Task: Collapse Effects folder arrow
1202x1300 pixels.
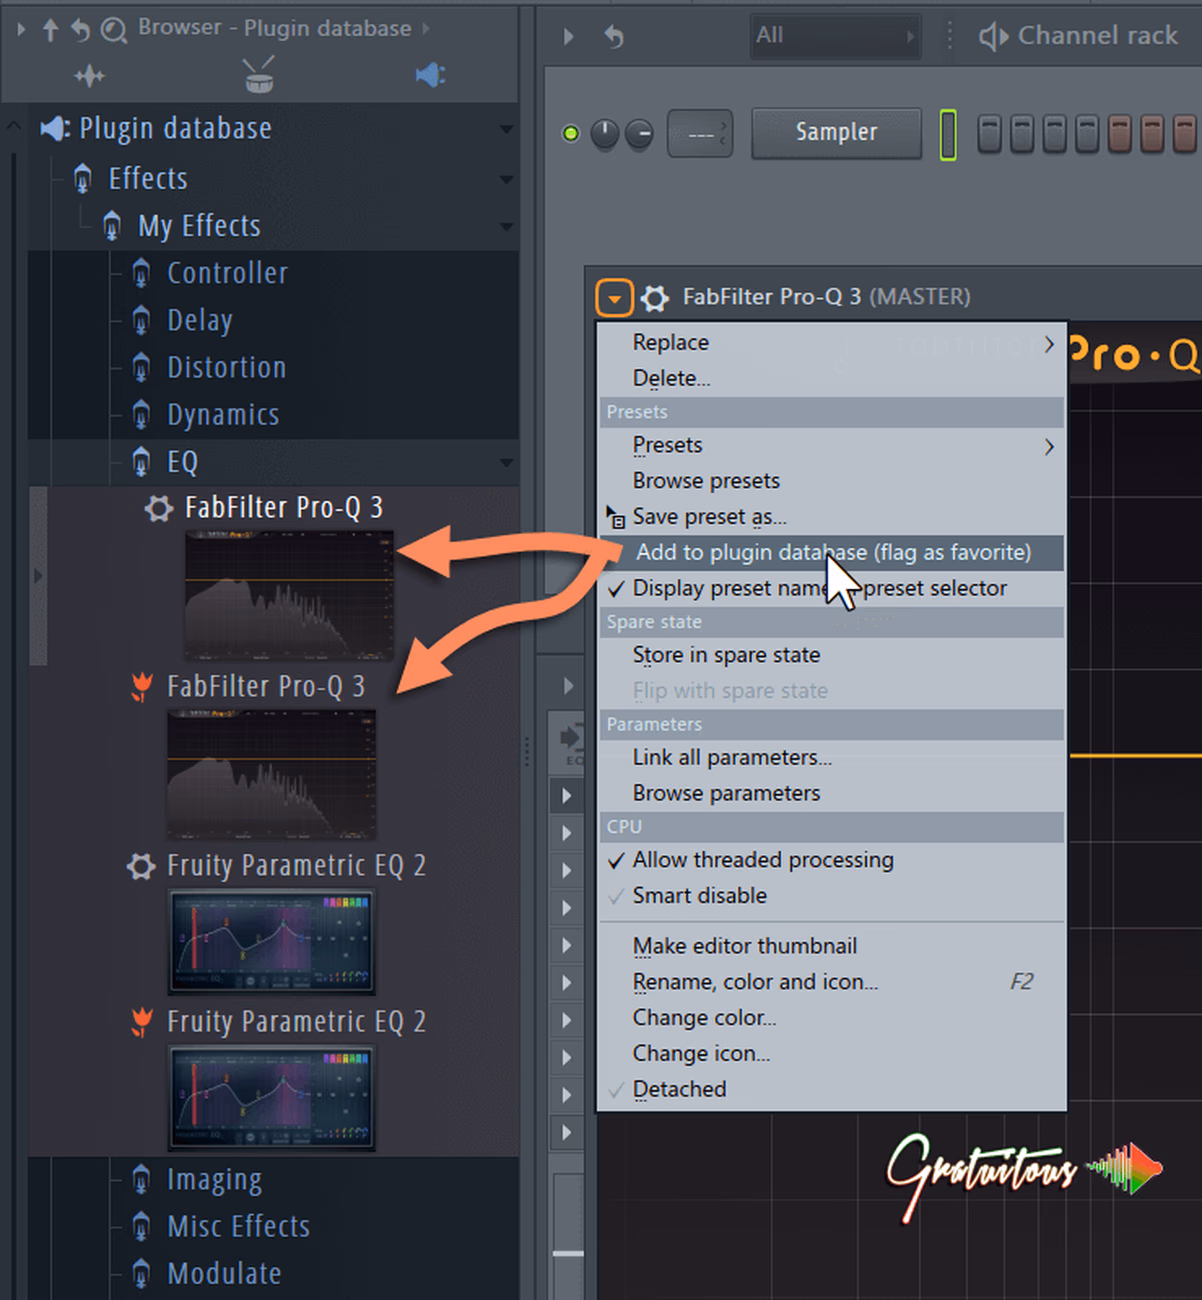Action: [x=506, y=180]
